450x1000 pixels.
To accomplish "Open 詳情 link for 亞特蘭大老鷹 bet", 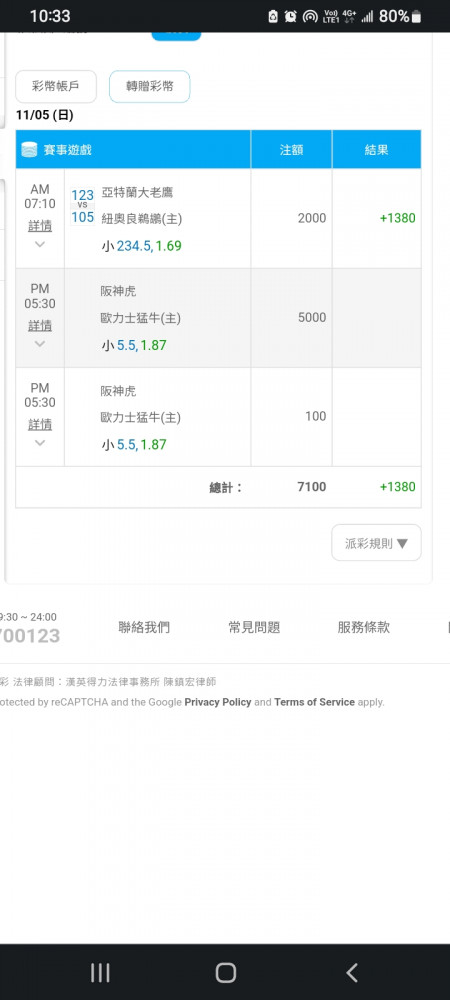I will (x=40, y=226).
